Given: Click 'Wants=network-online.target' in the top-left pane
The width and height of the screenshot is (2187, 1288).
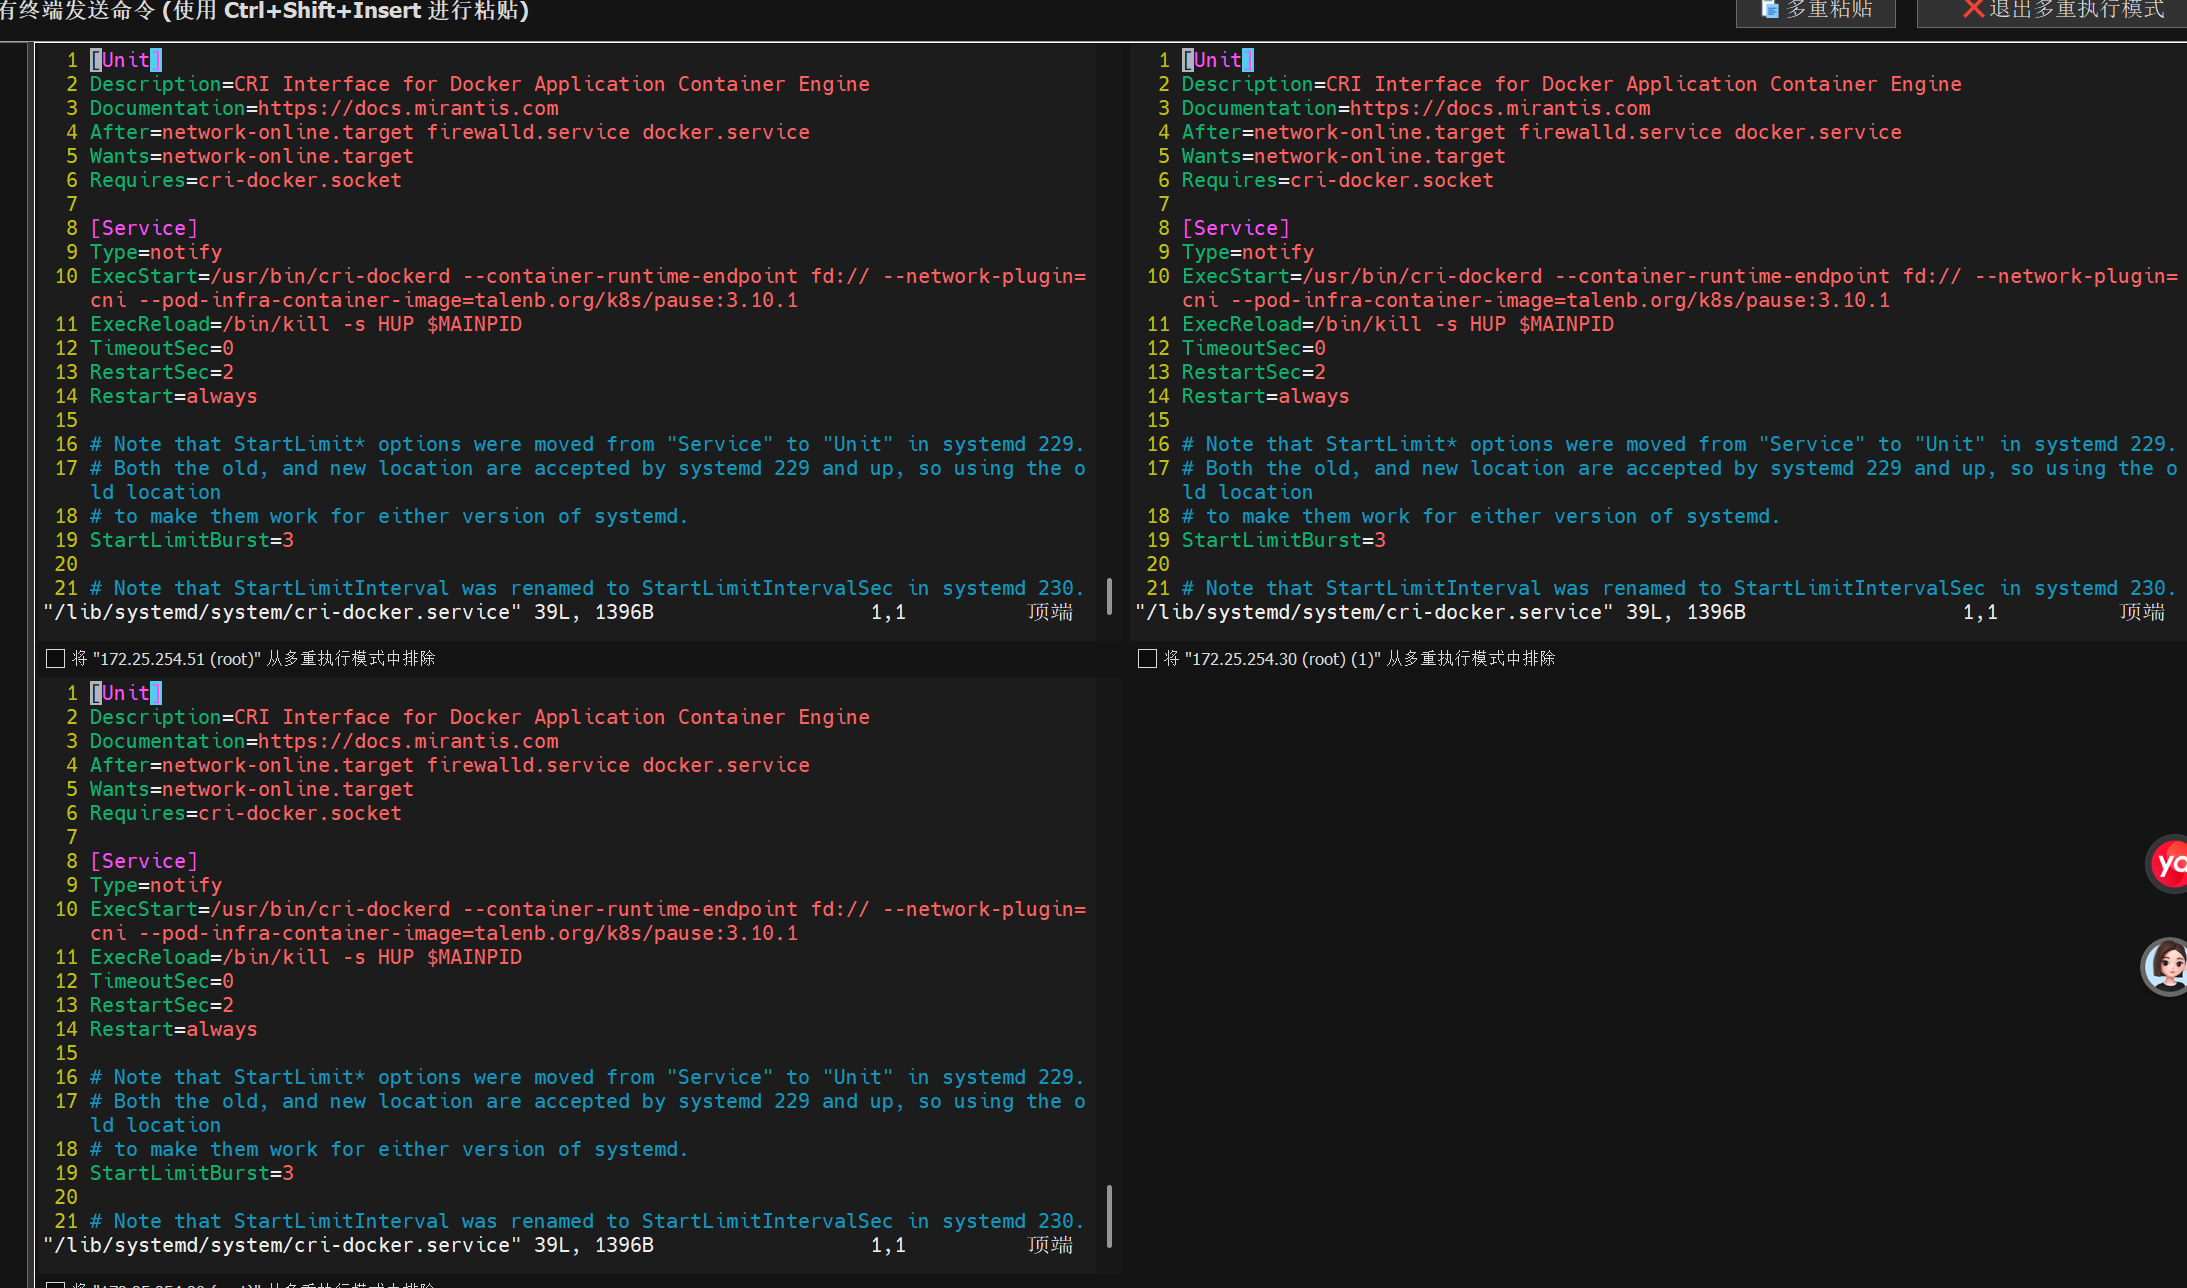Looking at the screenshot, I should pos(252,156).
